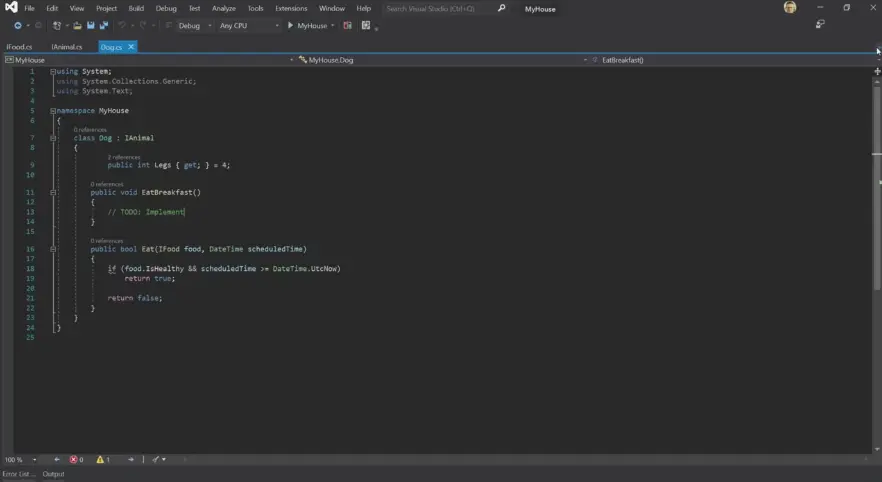Open the MyHouse.Dog type navigation dropdown

443,60
